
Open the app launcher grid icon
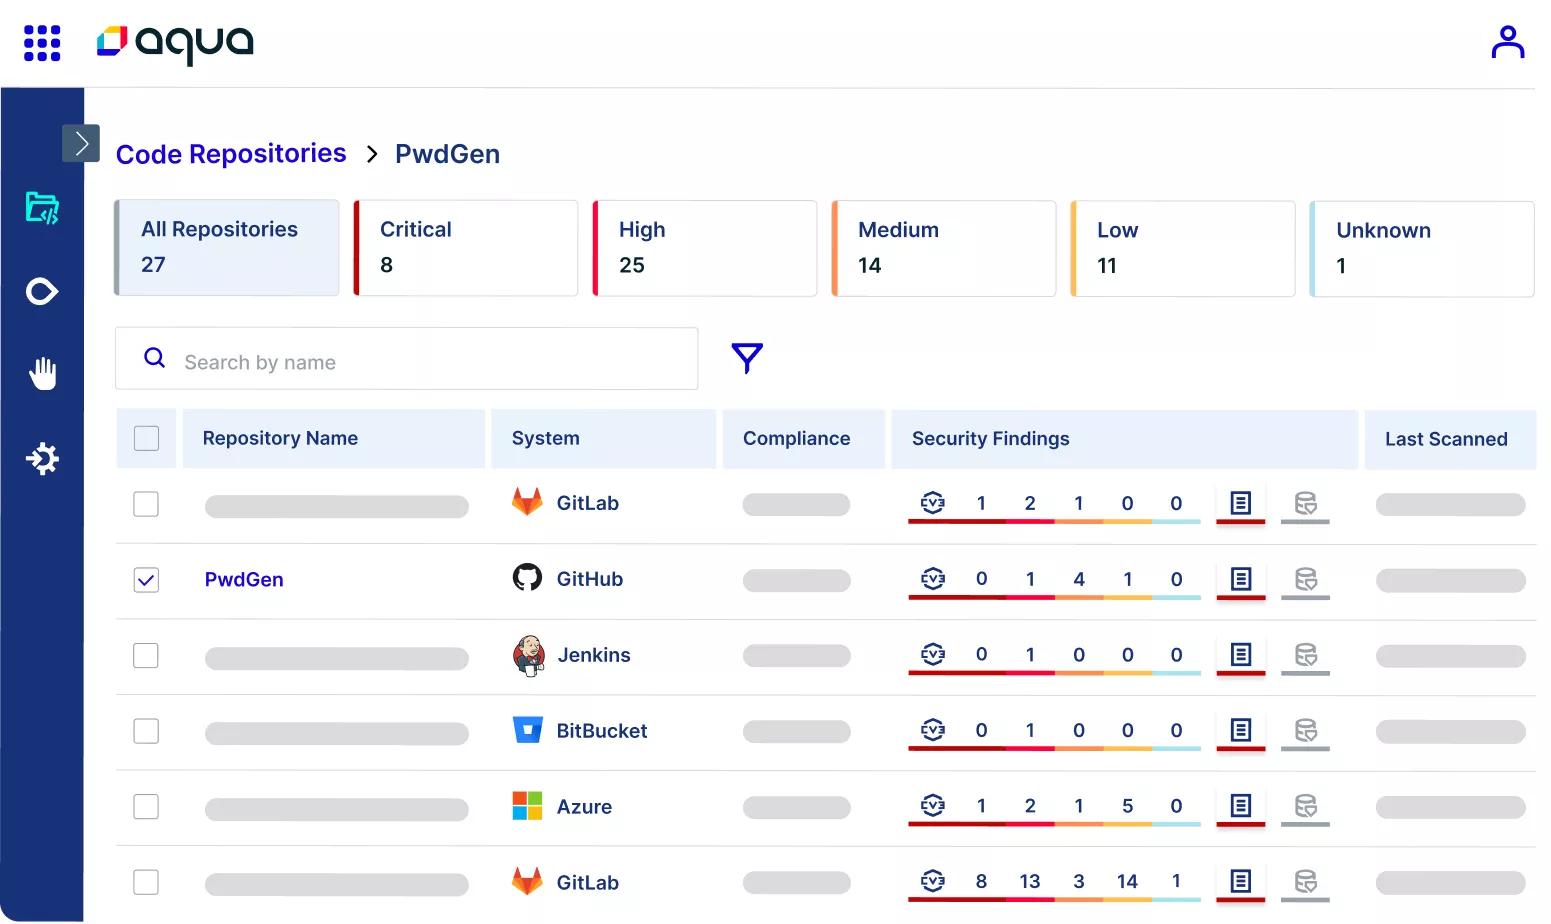42,43
